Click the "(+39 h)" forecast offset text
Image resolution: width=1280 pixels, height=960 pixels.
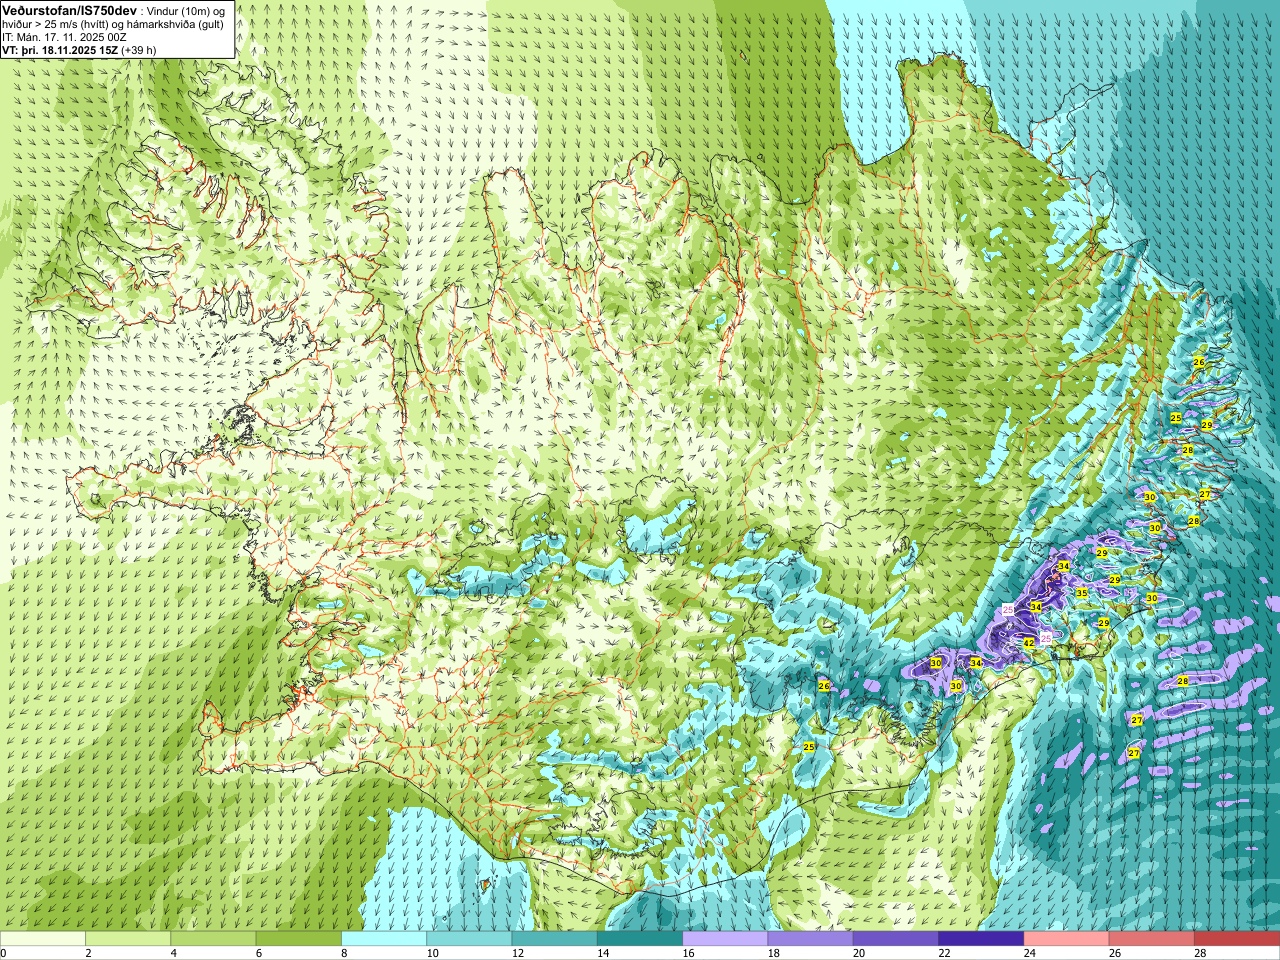pos(138,50)
